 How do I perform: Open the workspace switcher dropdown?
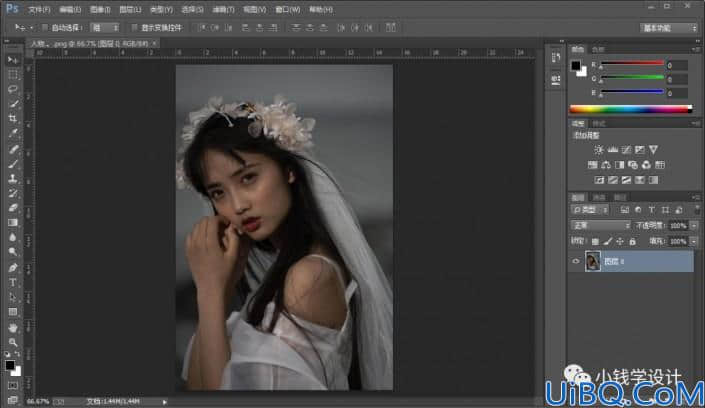click(x=669, y=28)
